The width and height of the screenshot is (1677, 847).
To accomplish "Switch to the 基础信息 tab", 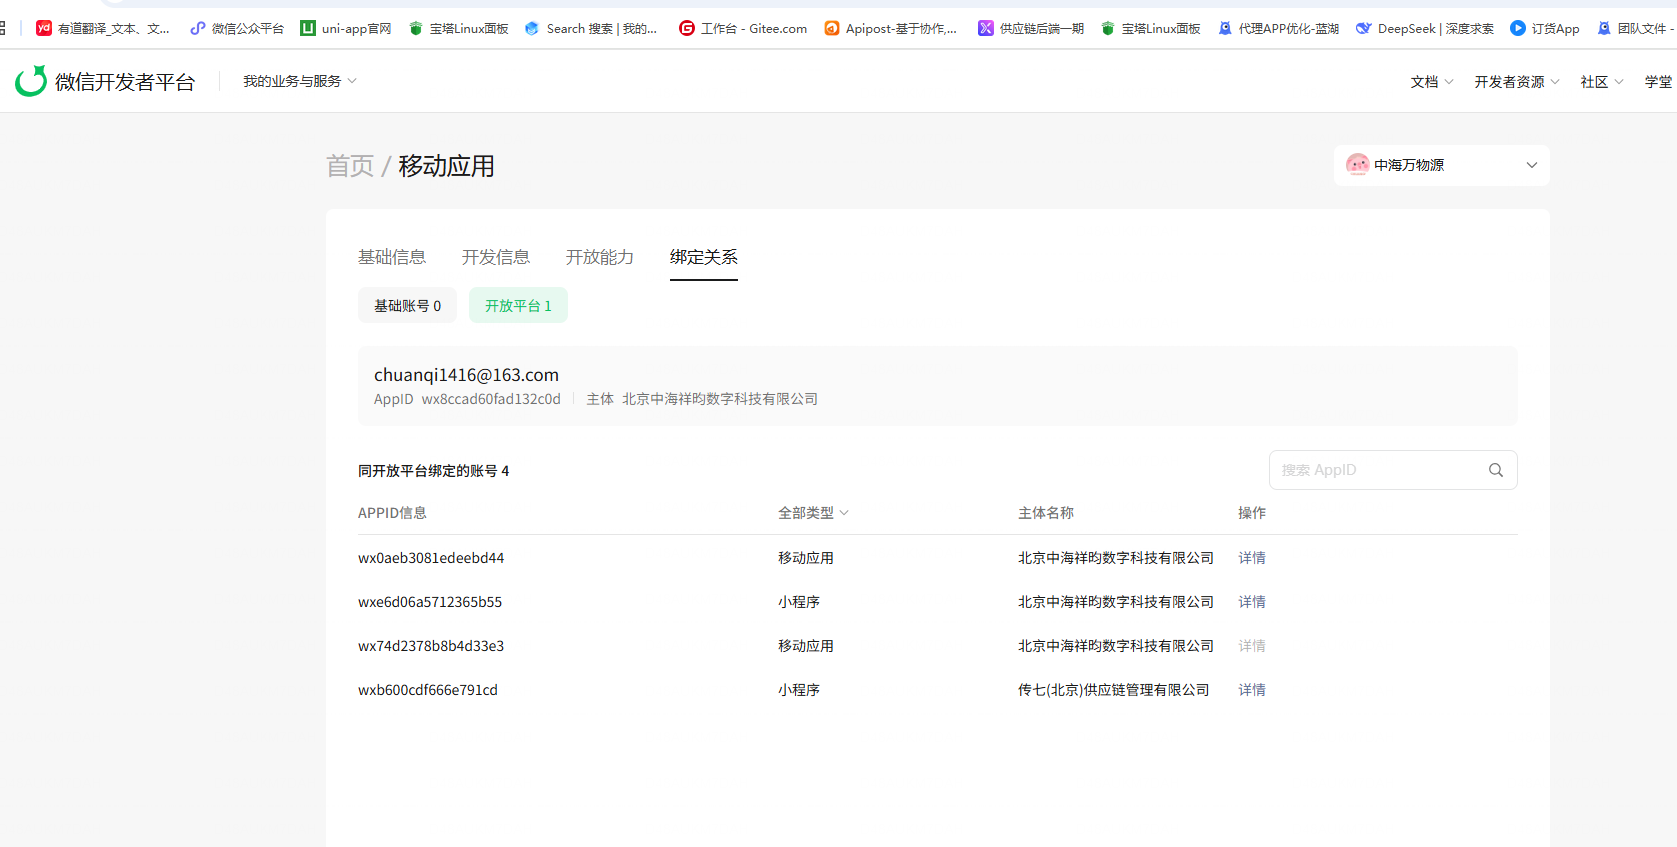I will pos(392,257).
